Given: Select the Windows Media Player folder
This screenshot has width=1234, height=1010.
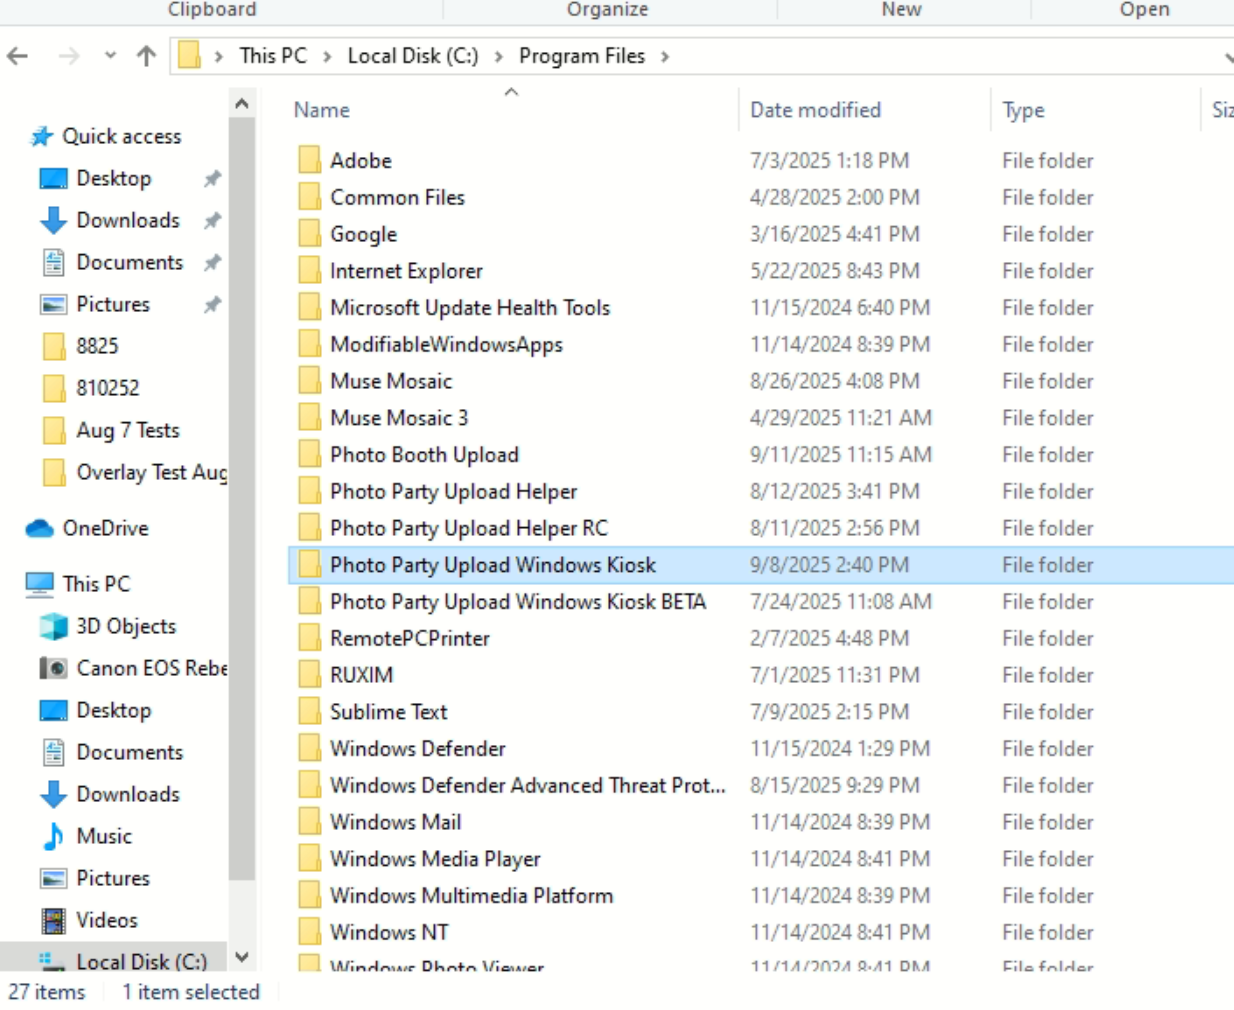Looking at the screenshot, I should pos(435,859).
